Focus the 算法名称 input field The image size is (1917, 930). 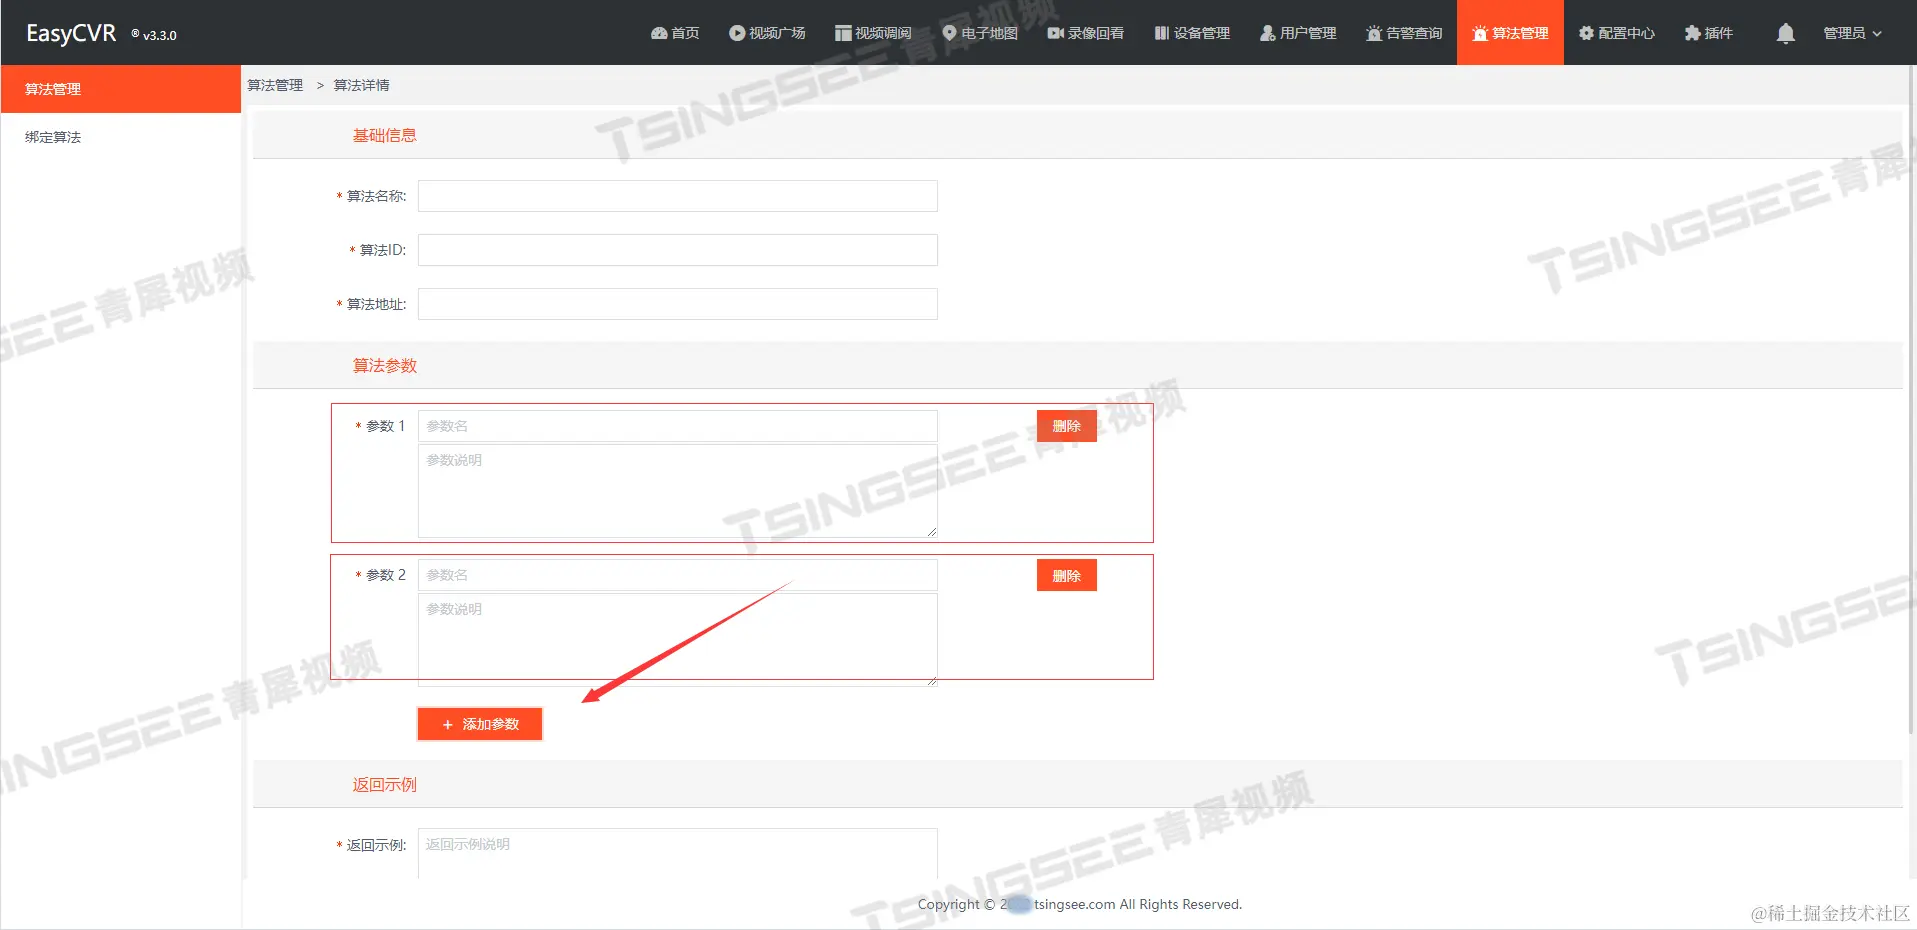tap(677, 196)
